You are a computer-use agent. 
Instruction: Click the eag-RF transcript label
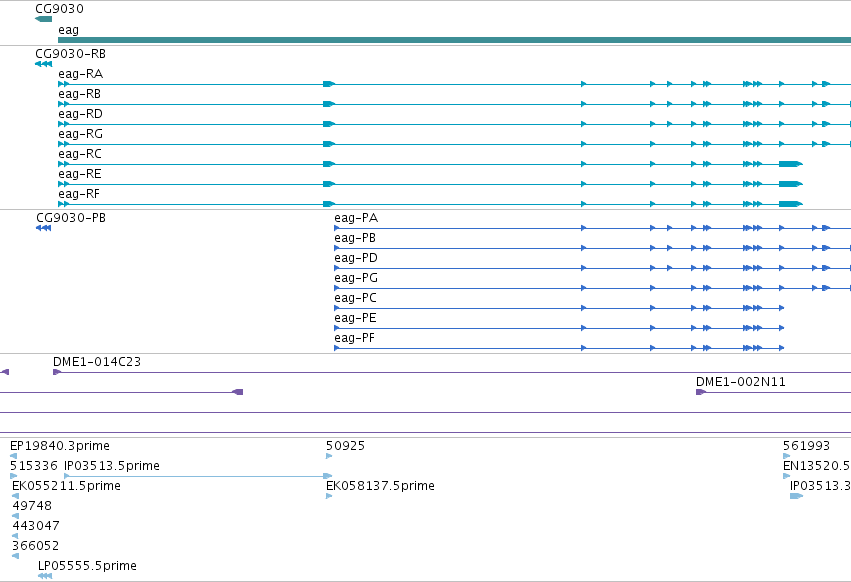(x=79, y=194)
